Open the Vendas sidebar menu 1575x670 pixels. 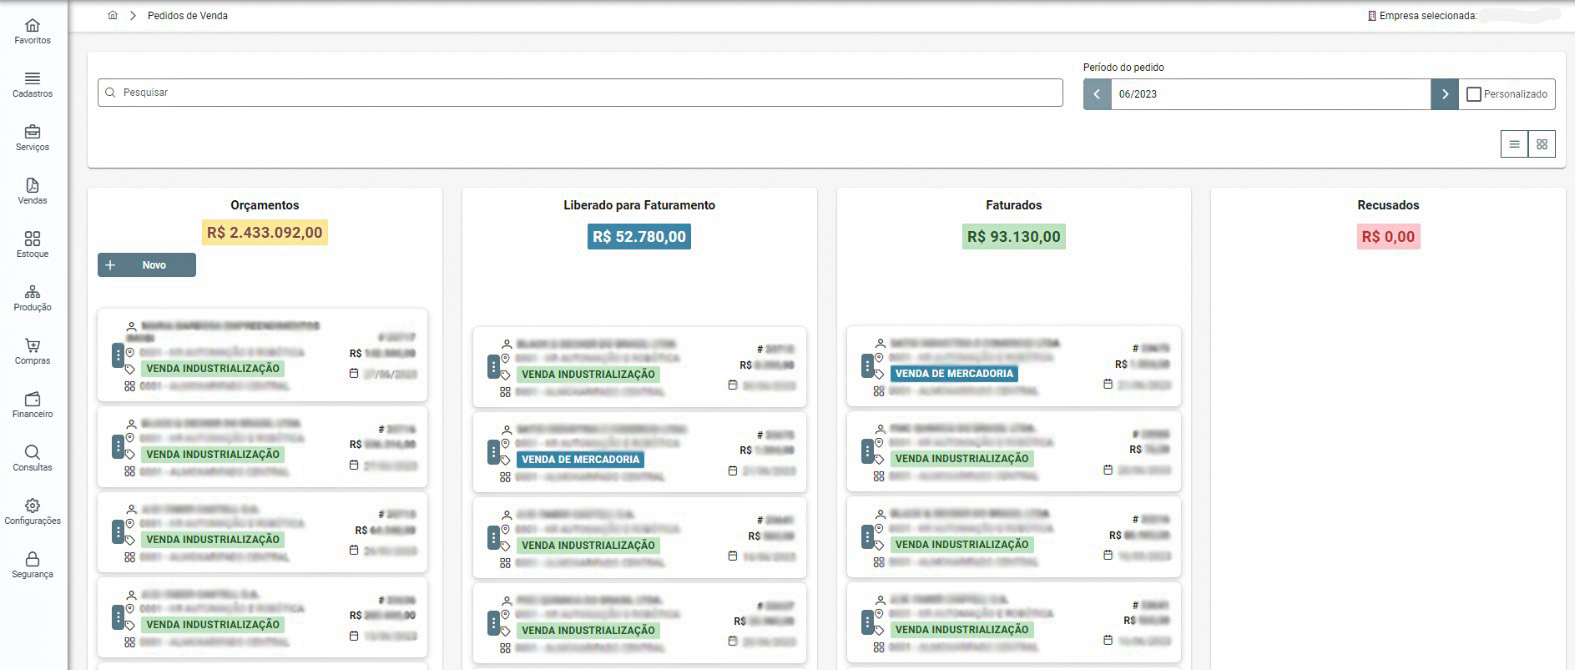coord(32,187)
